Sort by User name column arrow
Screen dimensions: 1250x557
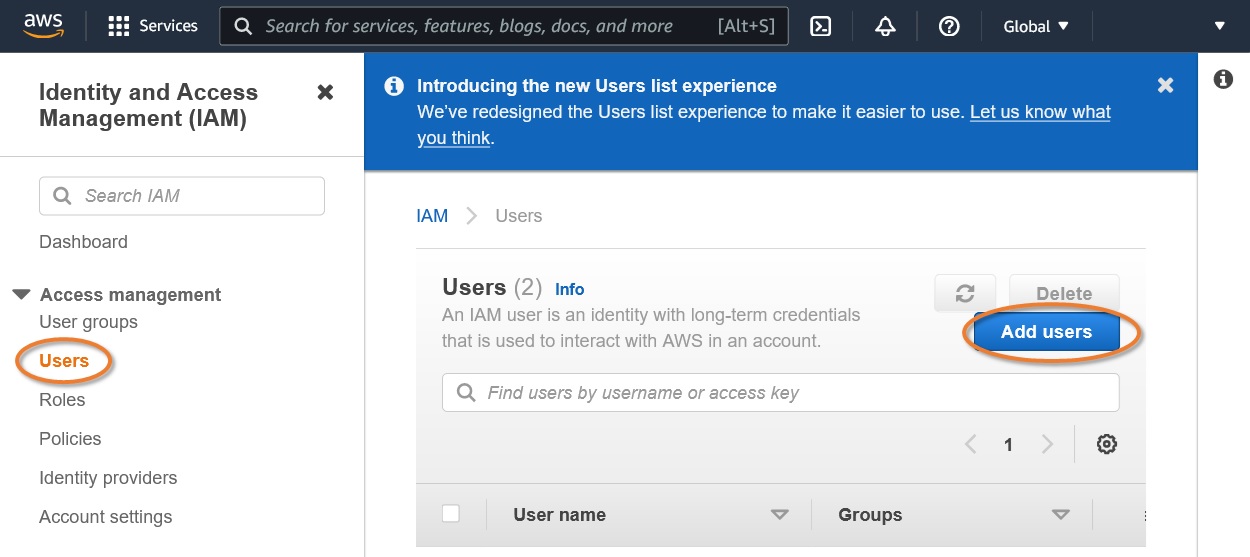(x=780, y=515)
